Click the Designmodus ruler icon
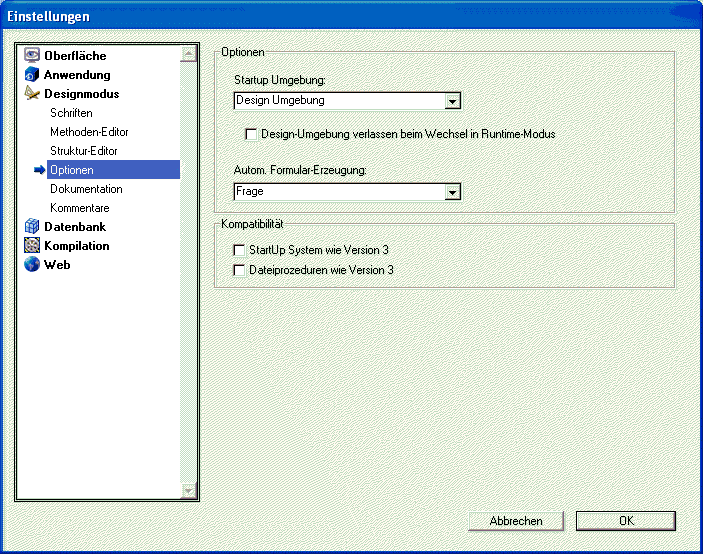Screen dimensions: 703x554 31,94
